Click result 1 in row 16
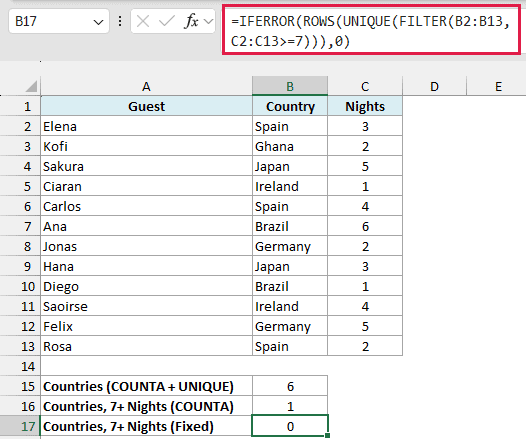This screenshot has height=439, width=526. click(x=290, y=406)
